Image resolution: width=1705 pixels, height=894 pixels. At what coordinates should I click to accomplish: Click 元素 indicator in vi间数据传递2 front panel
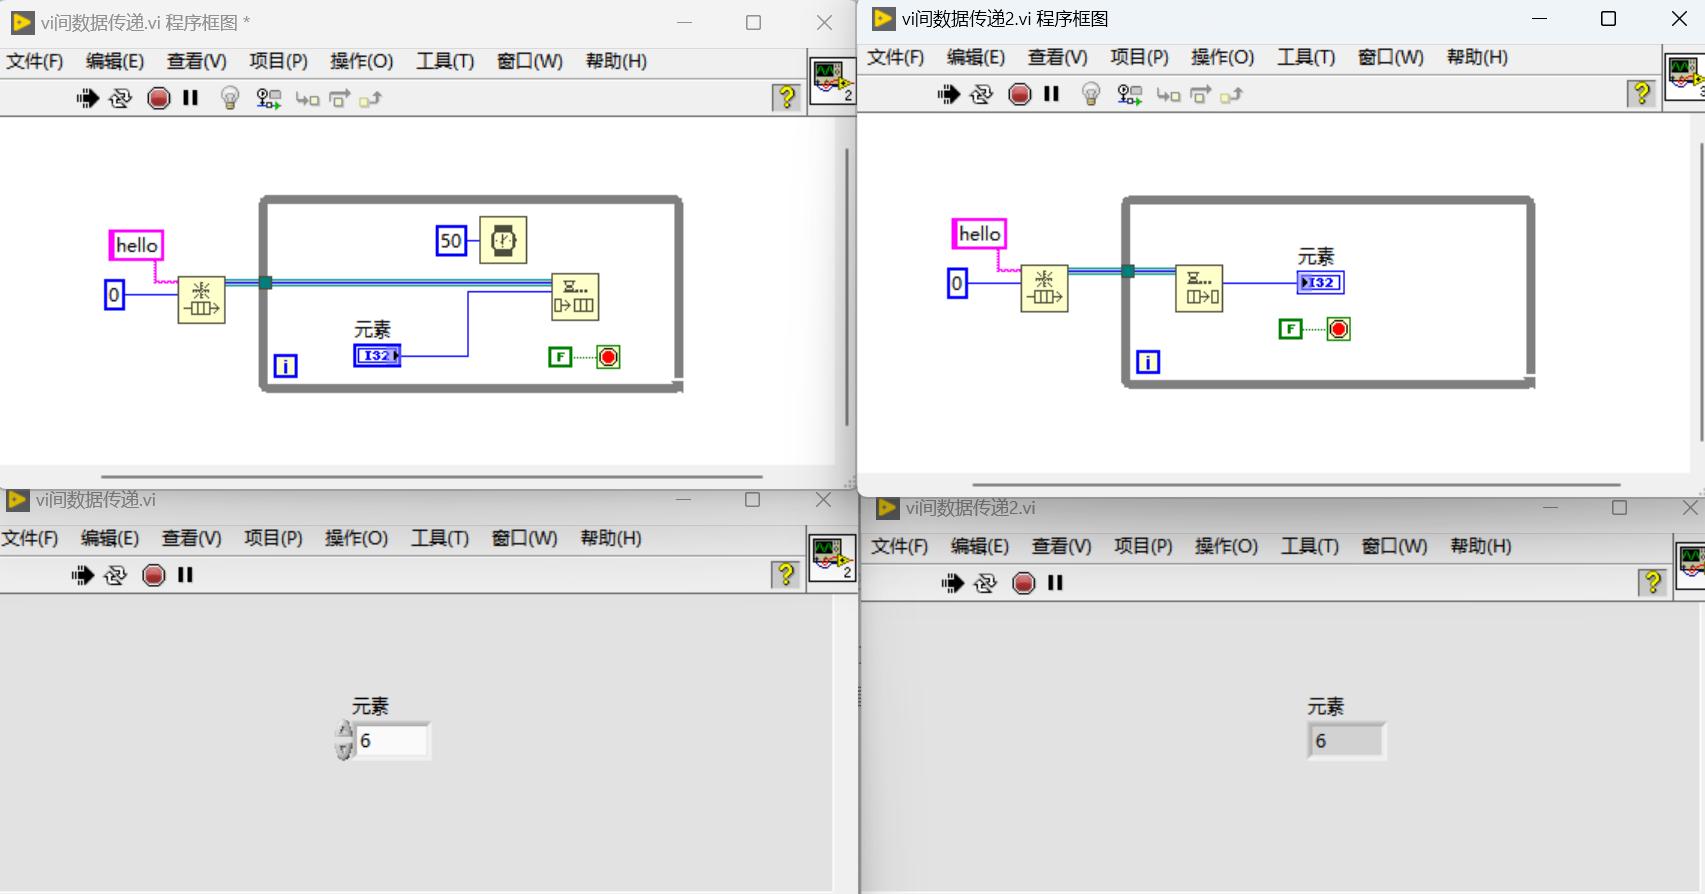(1346, 741)
